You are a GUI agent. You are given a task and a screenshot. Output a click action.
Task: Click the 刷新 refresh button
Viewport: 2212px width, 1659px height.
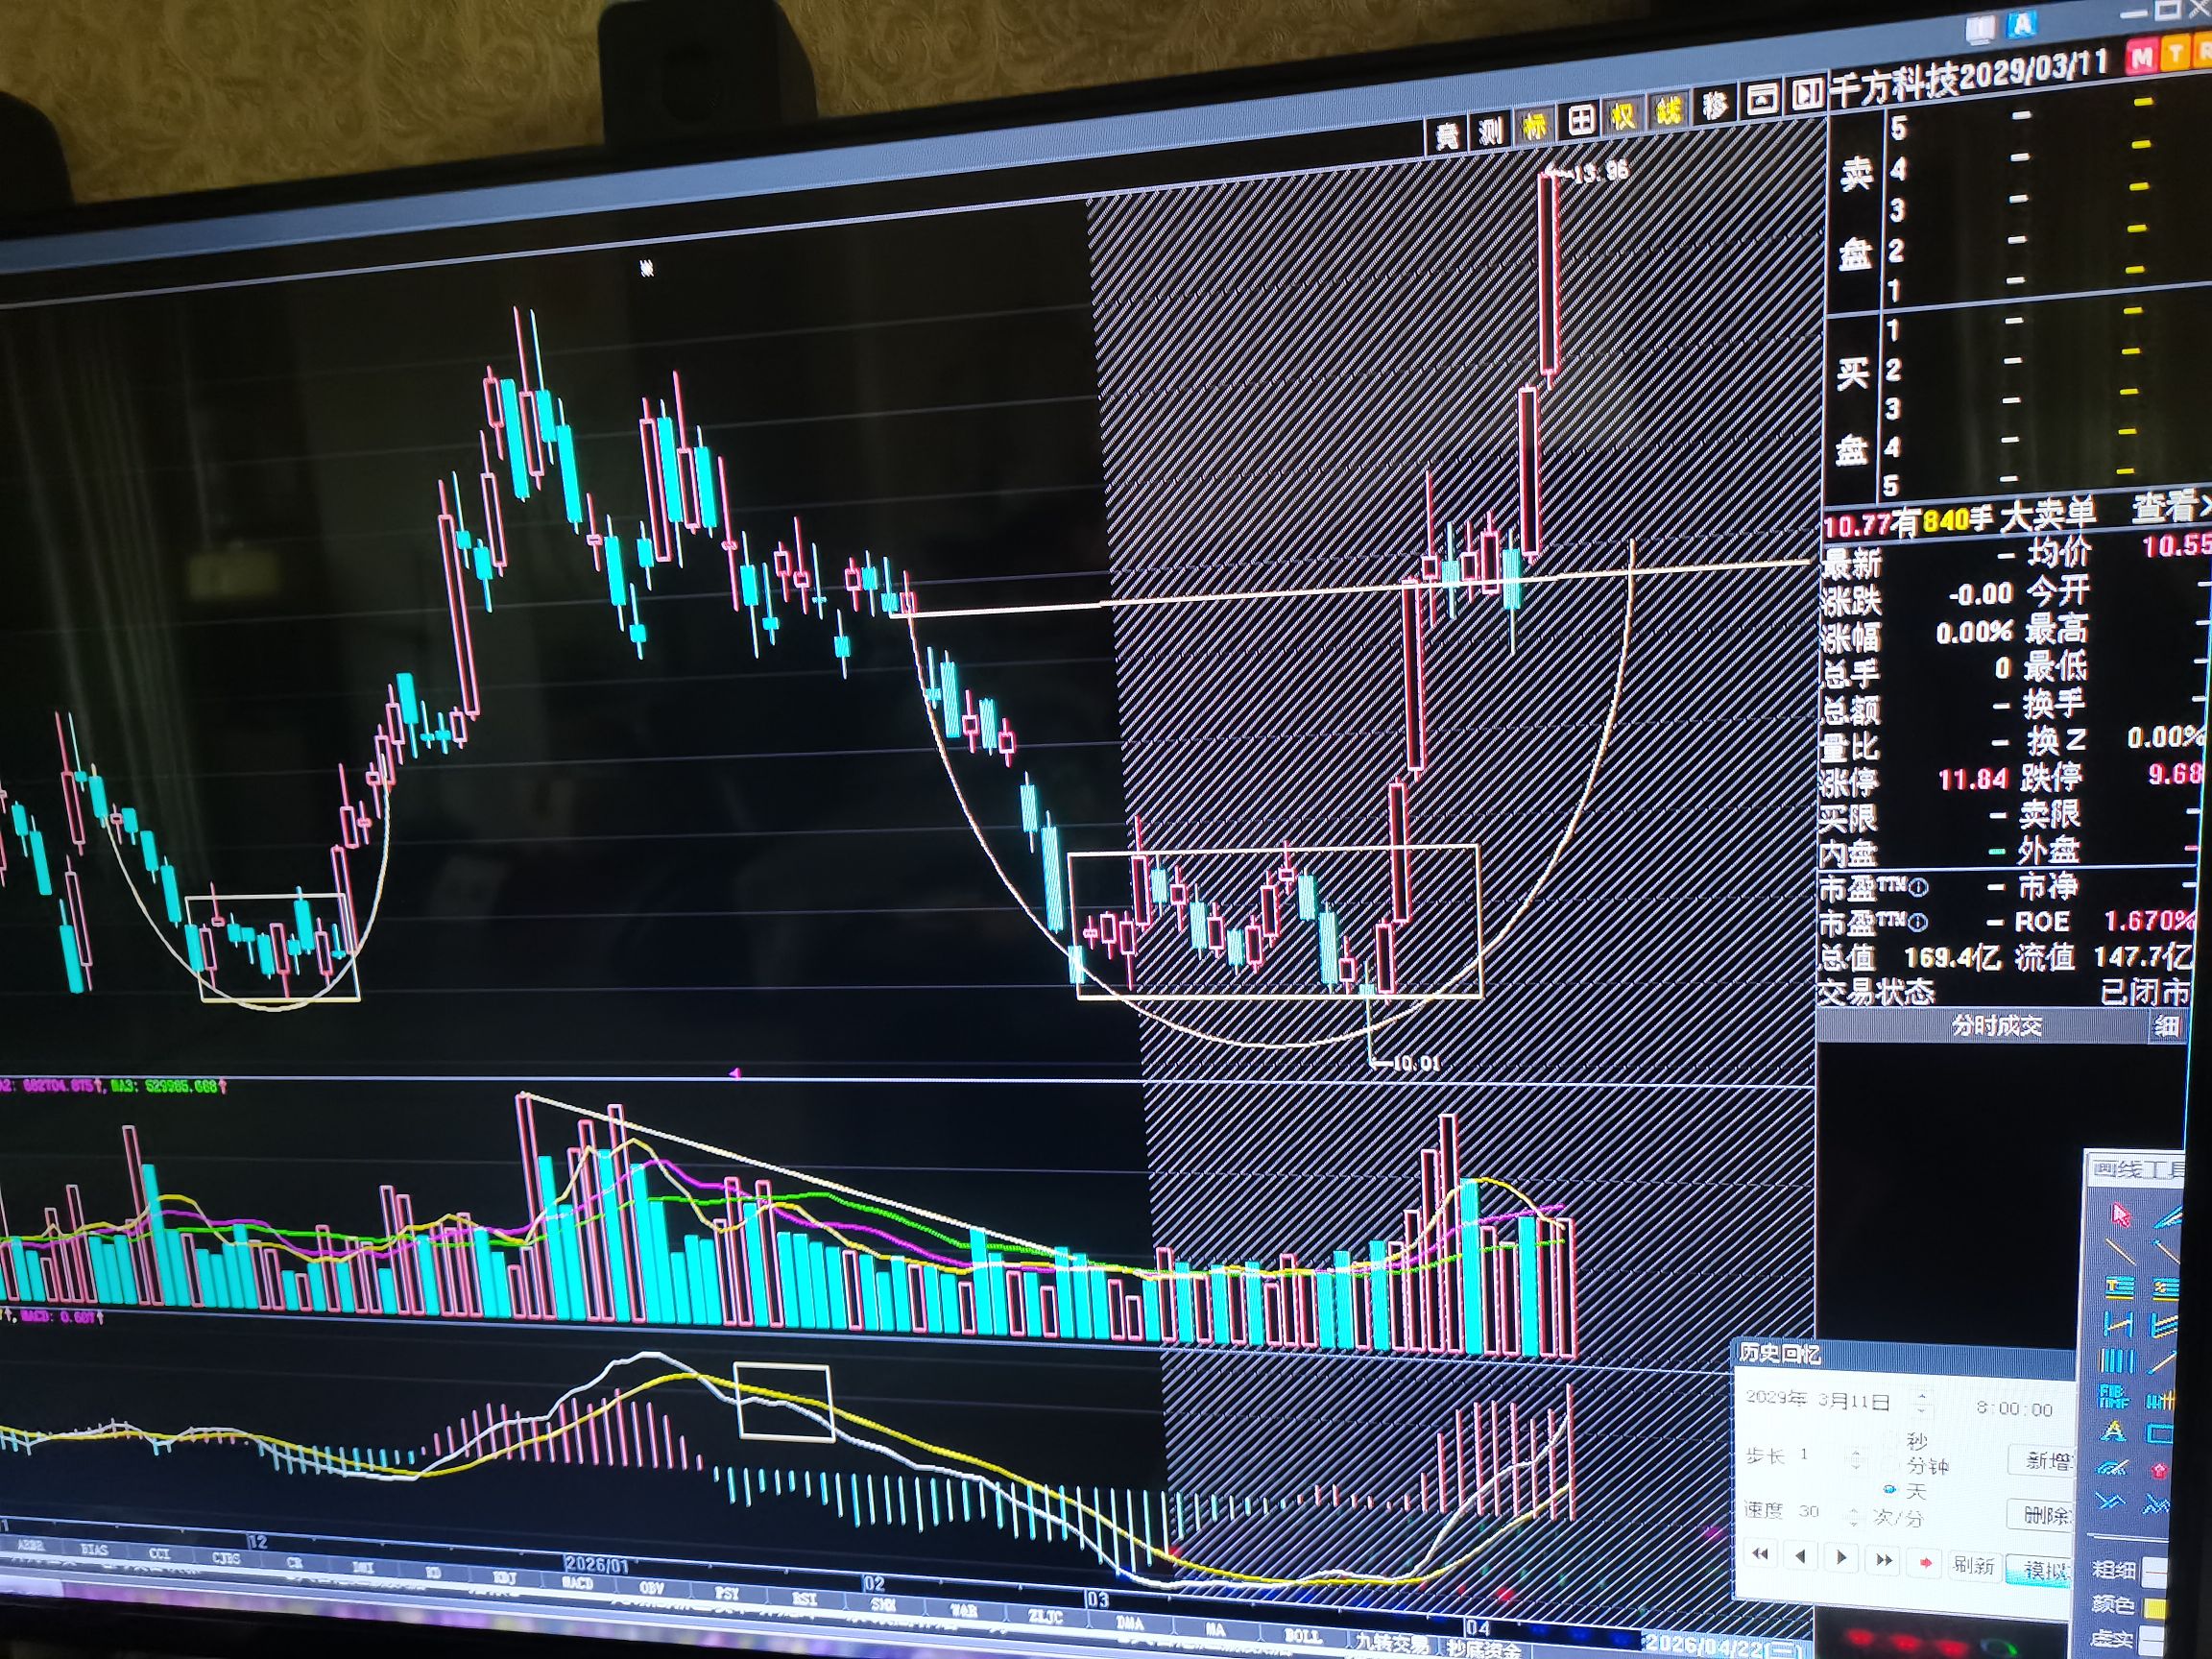click(x=1973, y=1565)
